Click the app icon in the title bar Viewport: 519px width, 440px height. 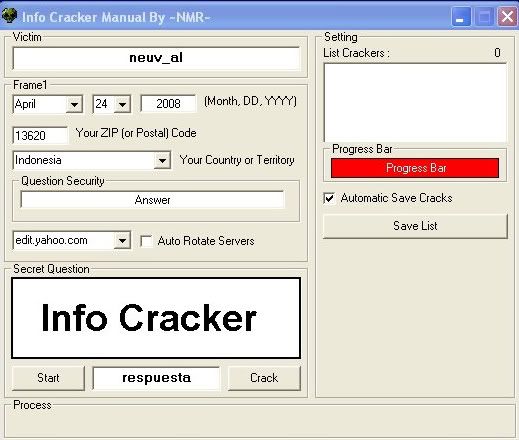8,16
